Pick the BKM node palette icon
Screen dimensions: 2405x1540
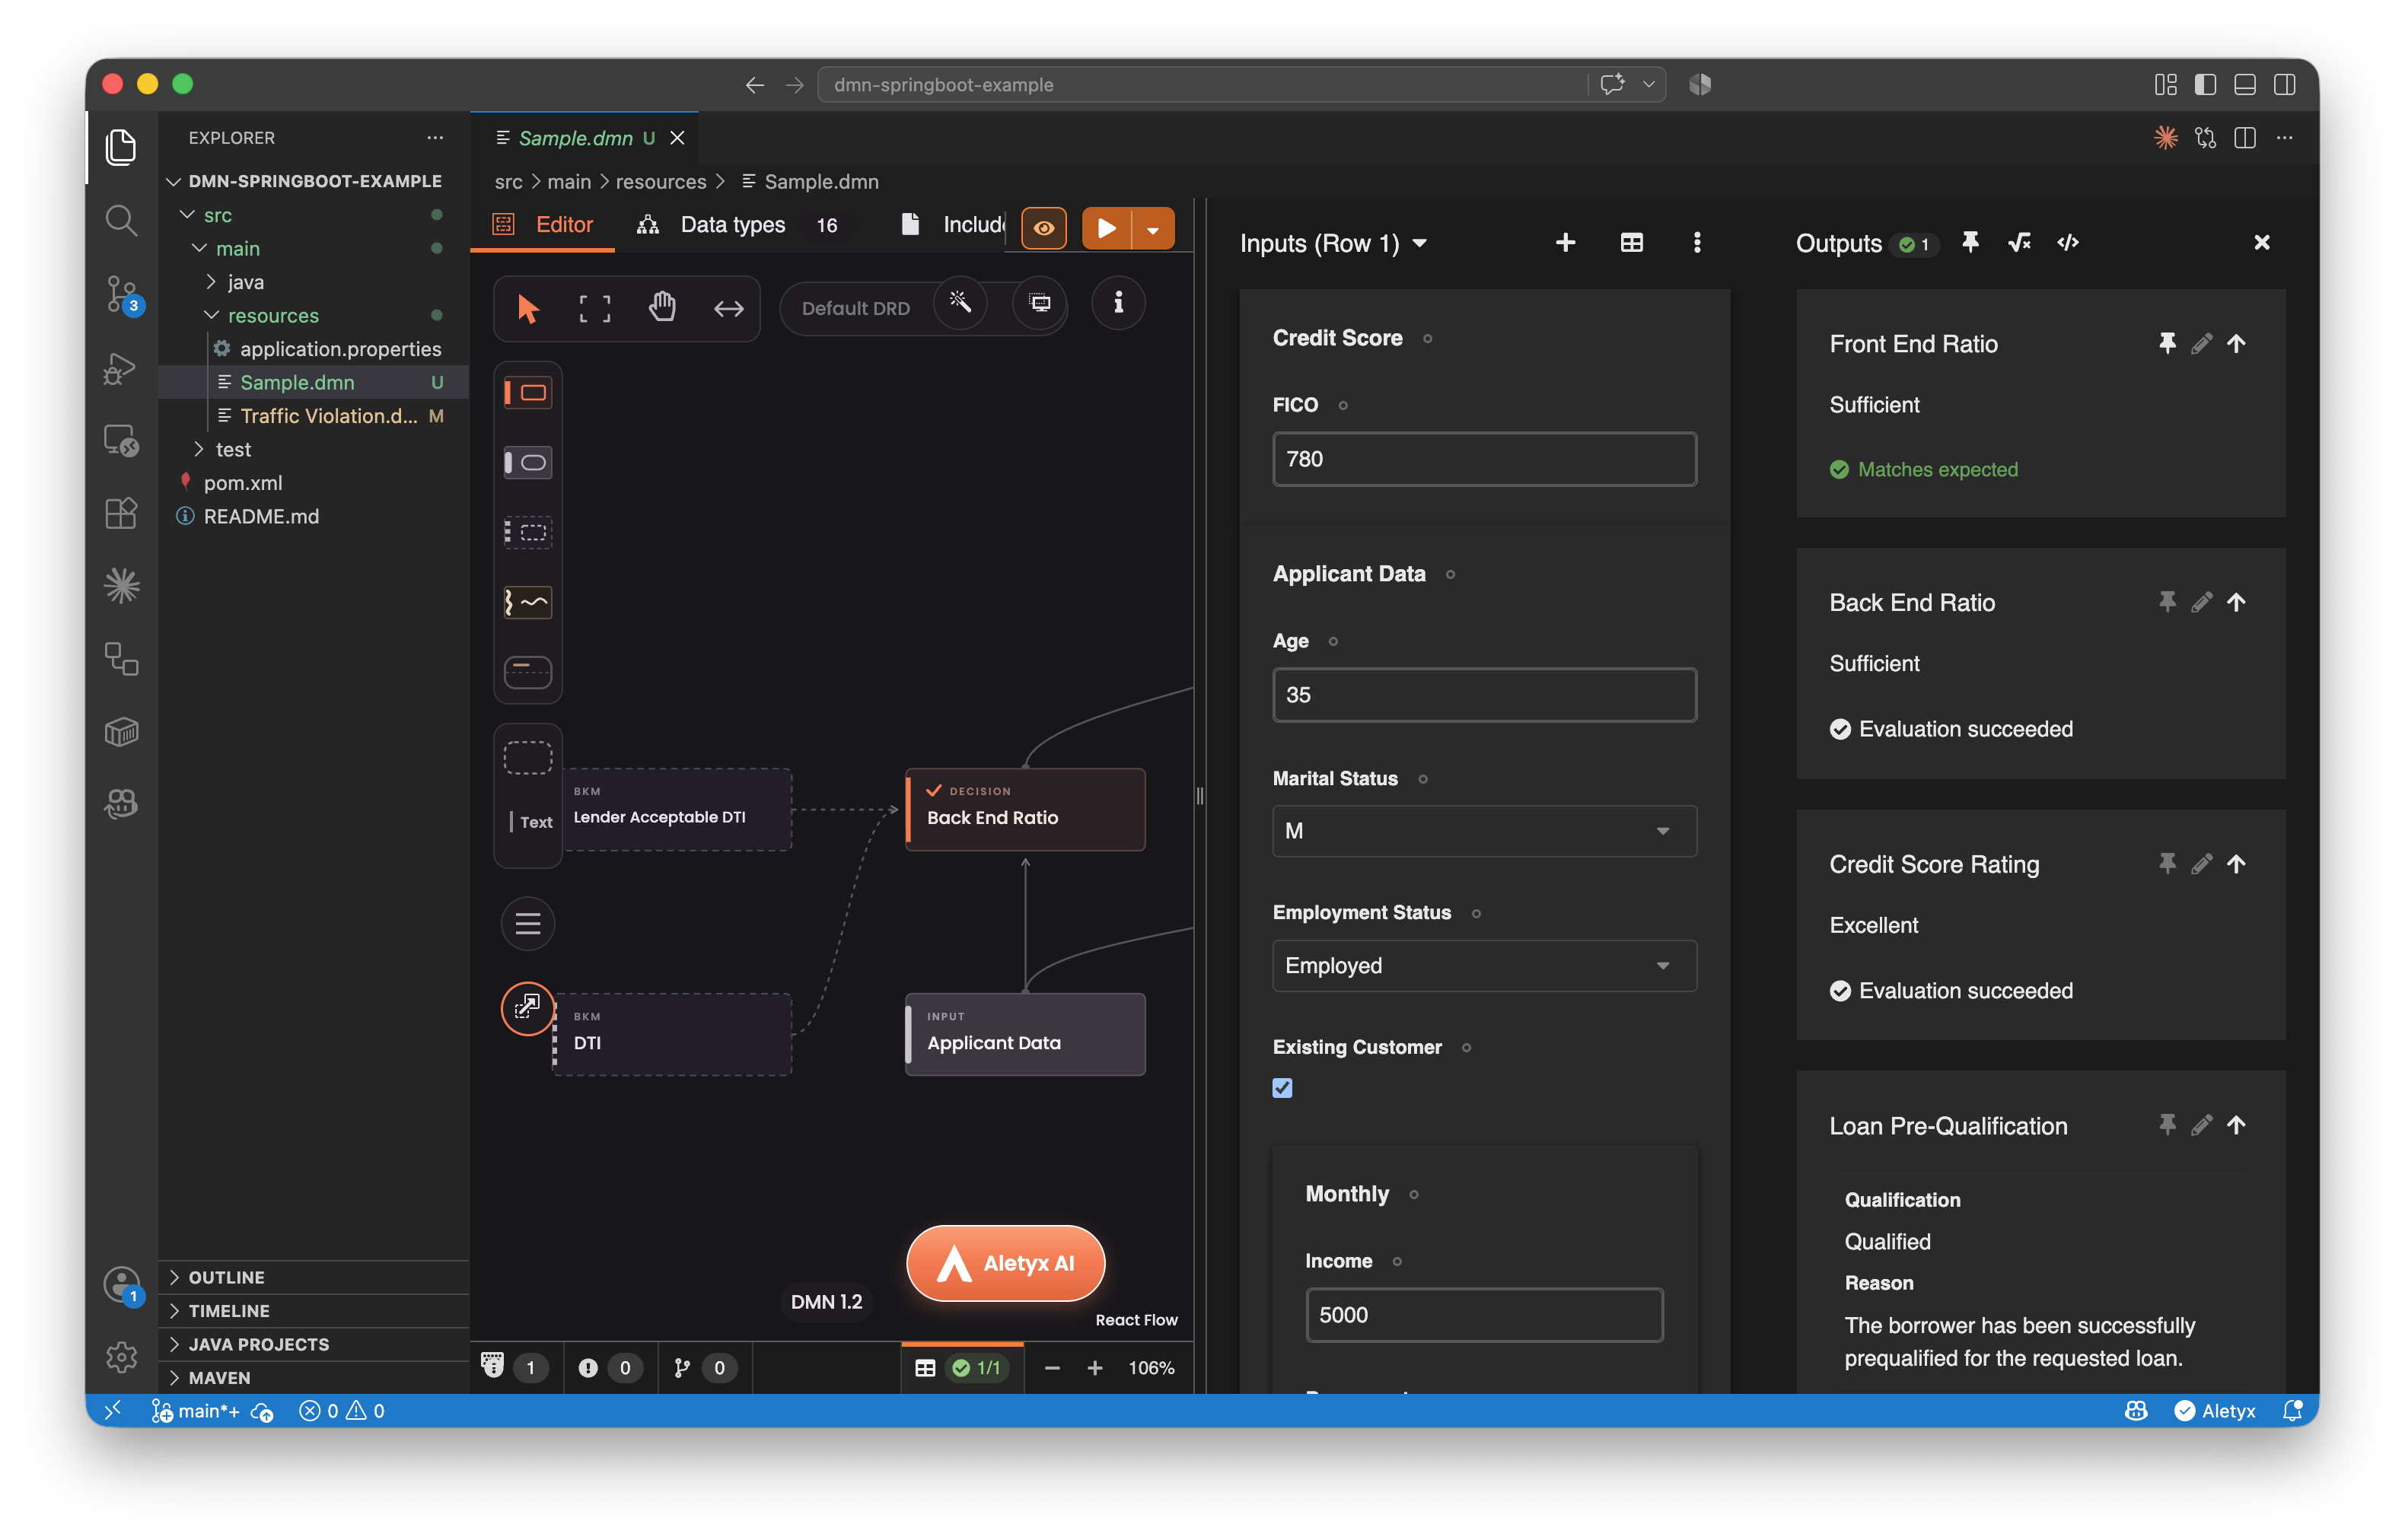click(x=528, y=532)
